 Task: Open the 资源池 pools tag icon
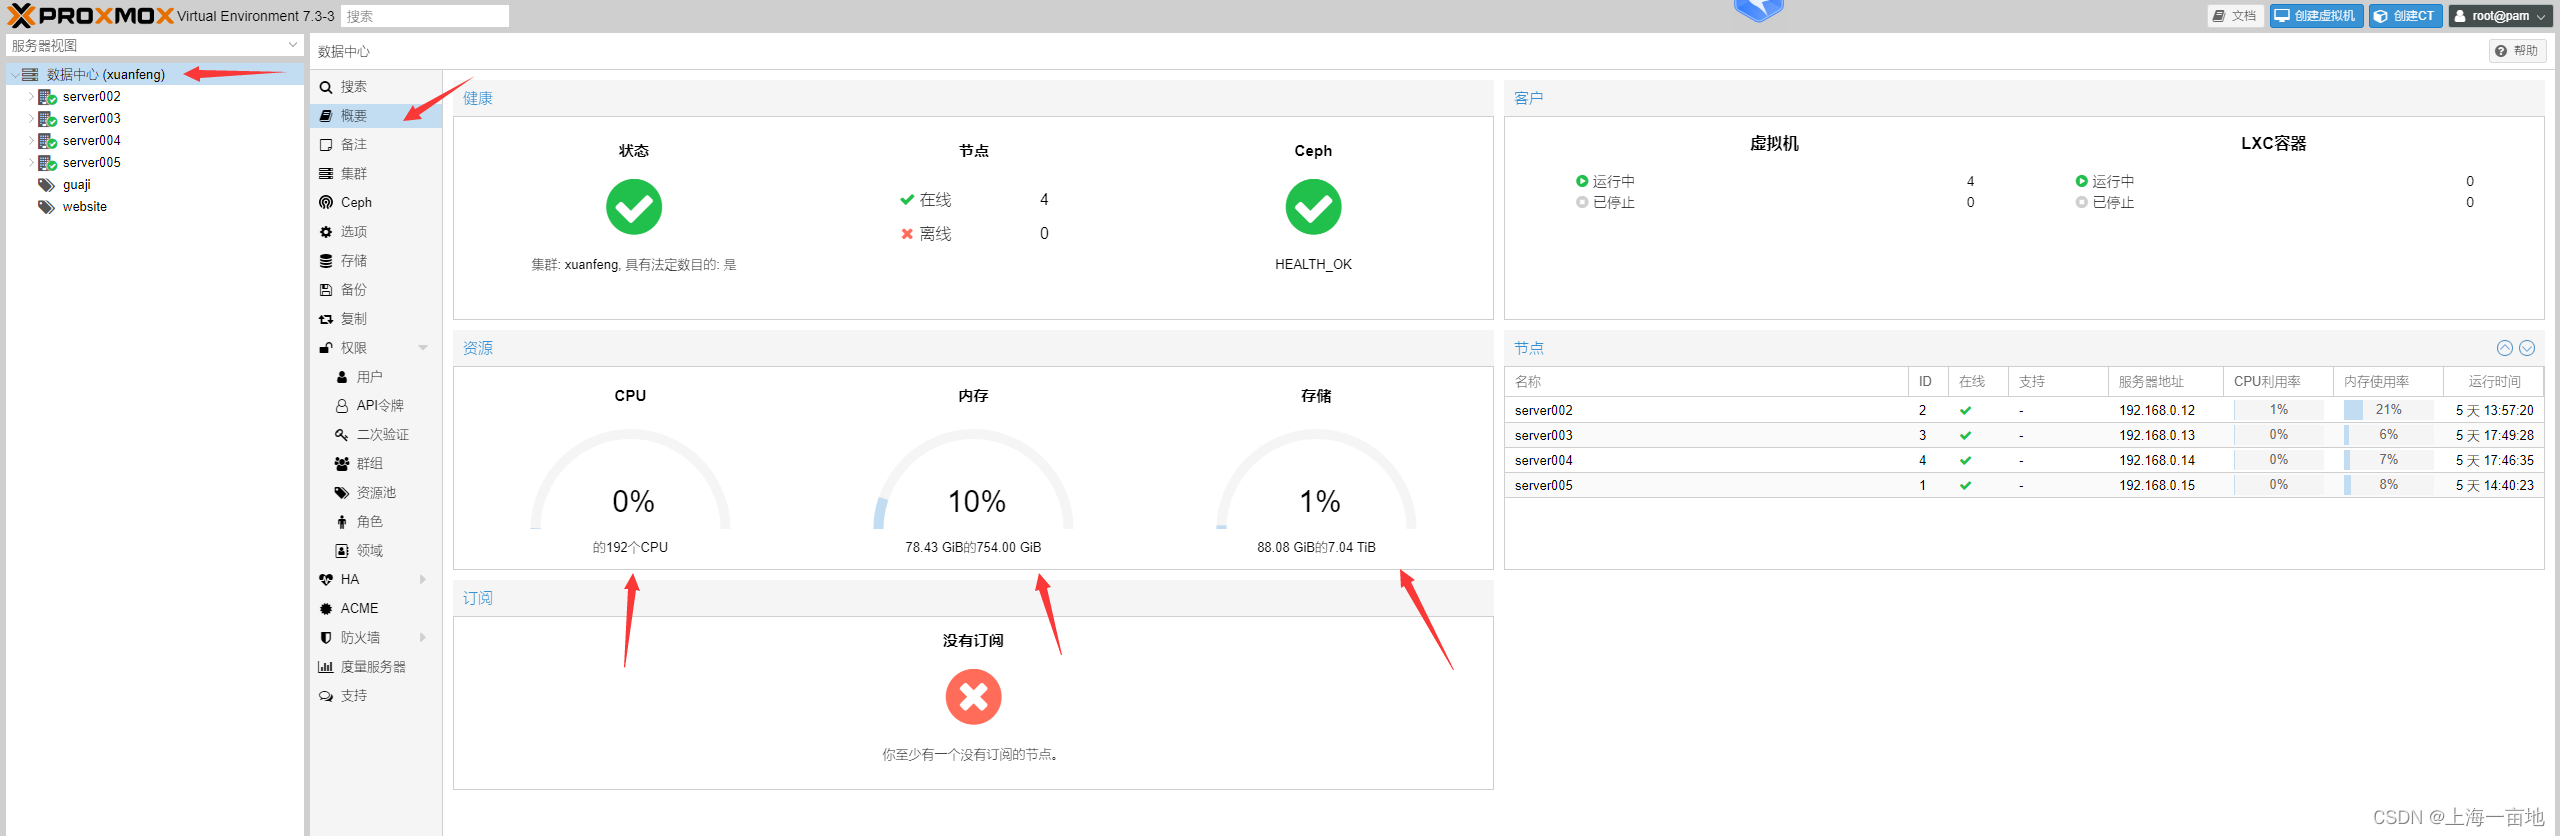342,493
